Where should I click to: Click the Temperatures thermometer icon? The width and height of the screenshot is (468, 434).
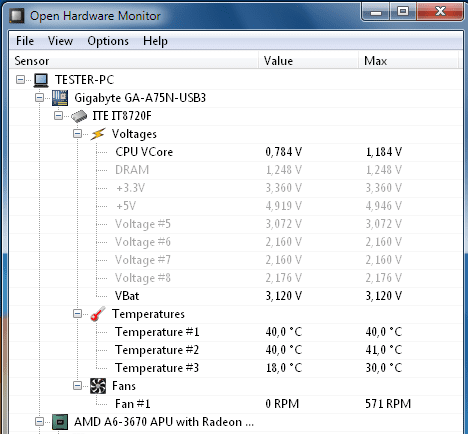[98, 314]
